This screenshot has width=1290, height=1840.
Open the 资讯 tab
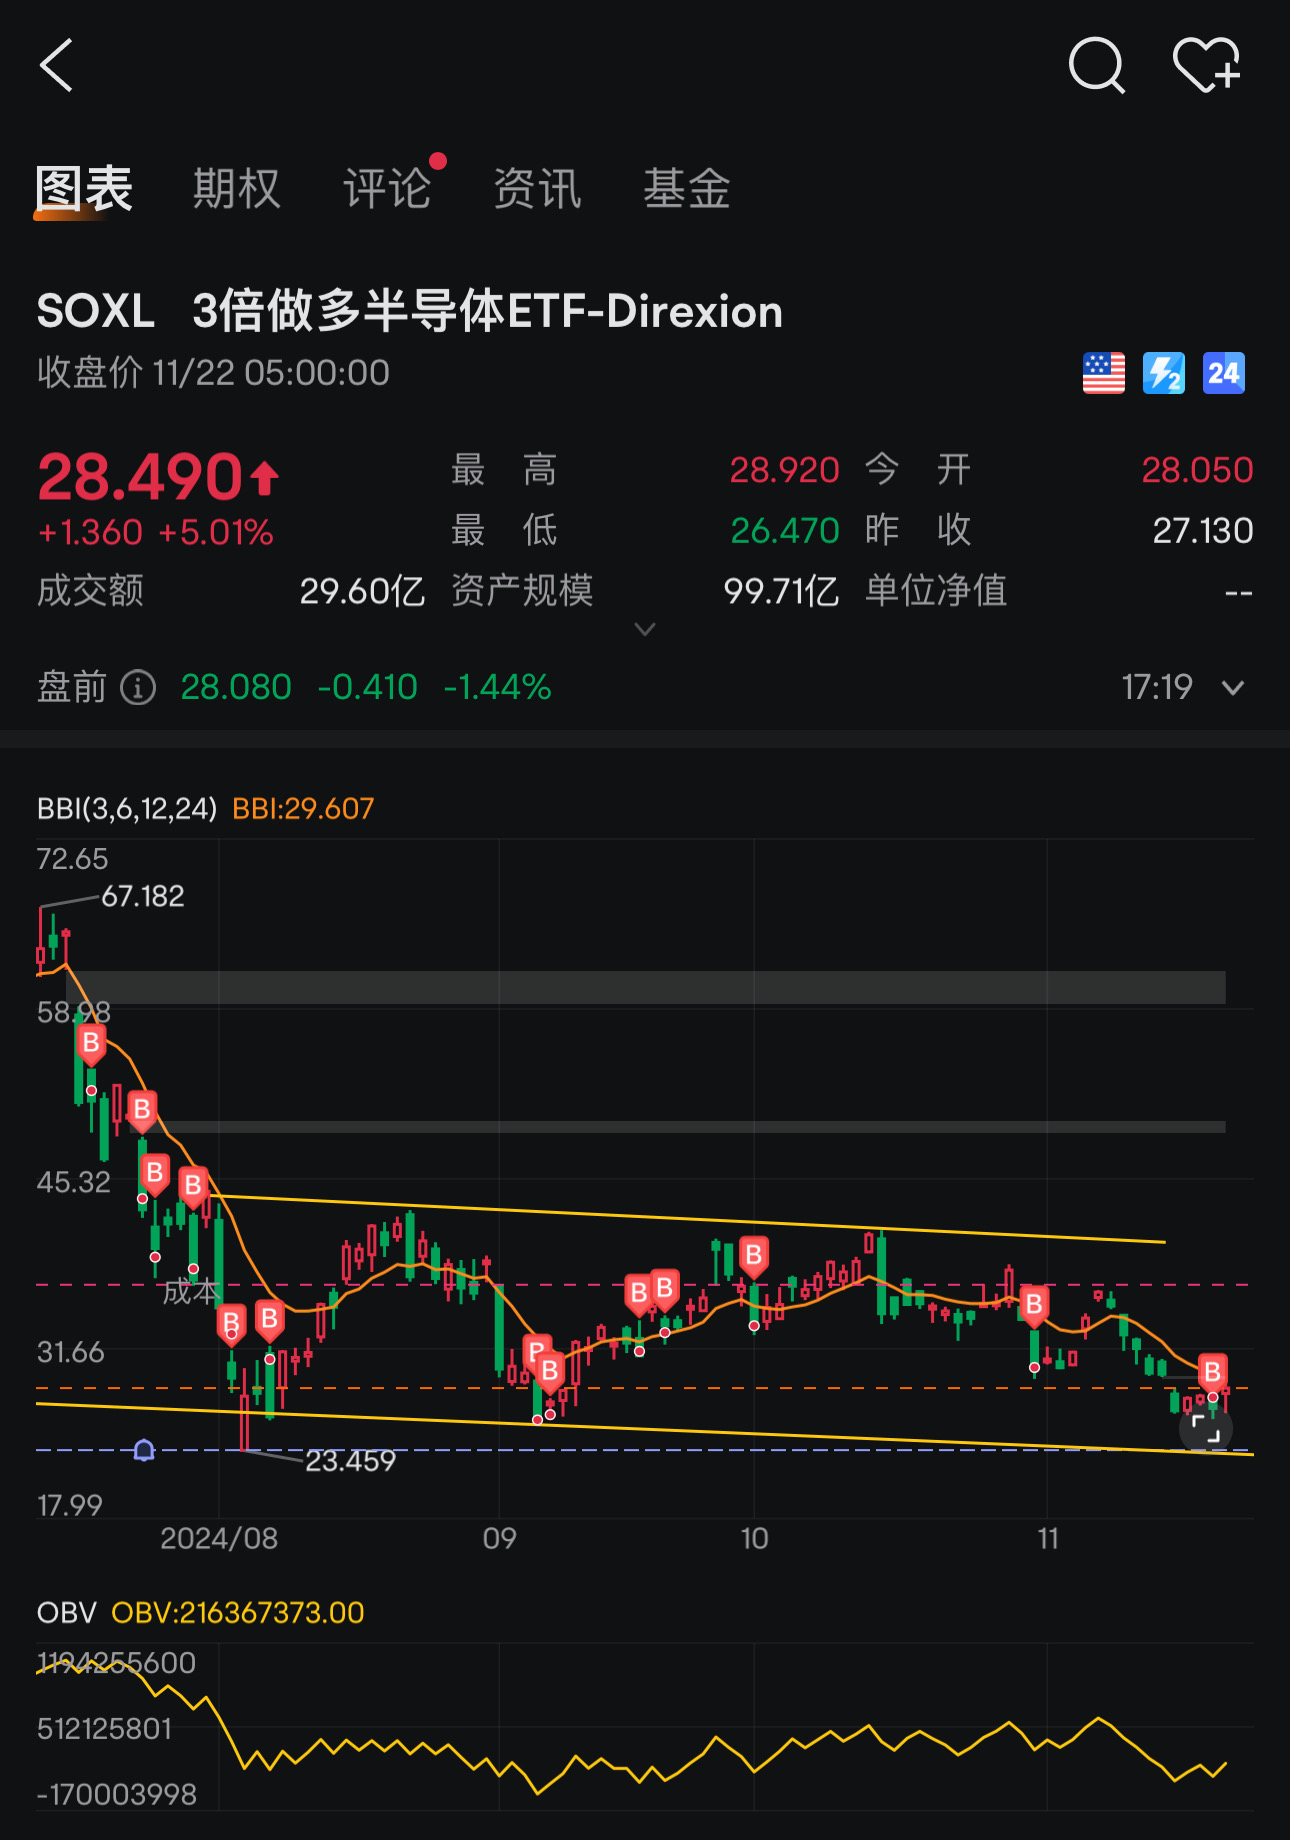(x=538, y=188)
